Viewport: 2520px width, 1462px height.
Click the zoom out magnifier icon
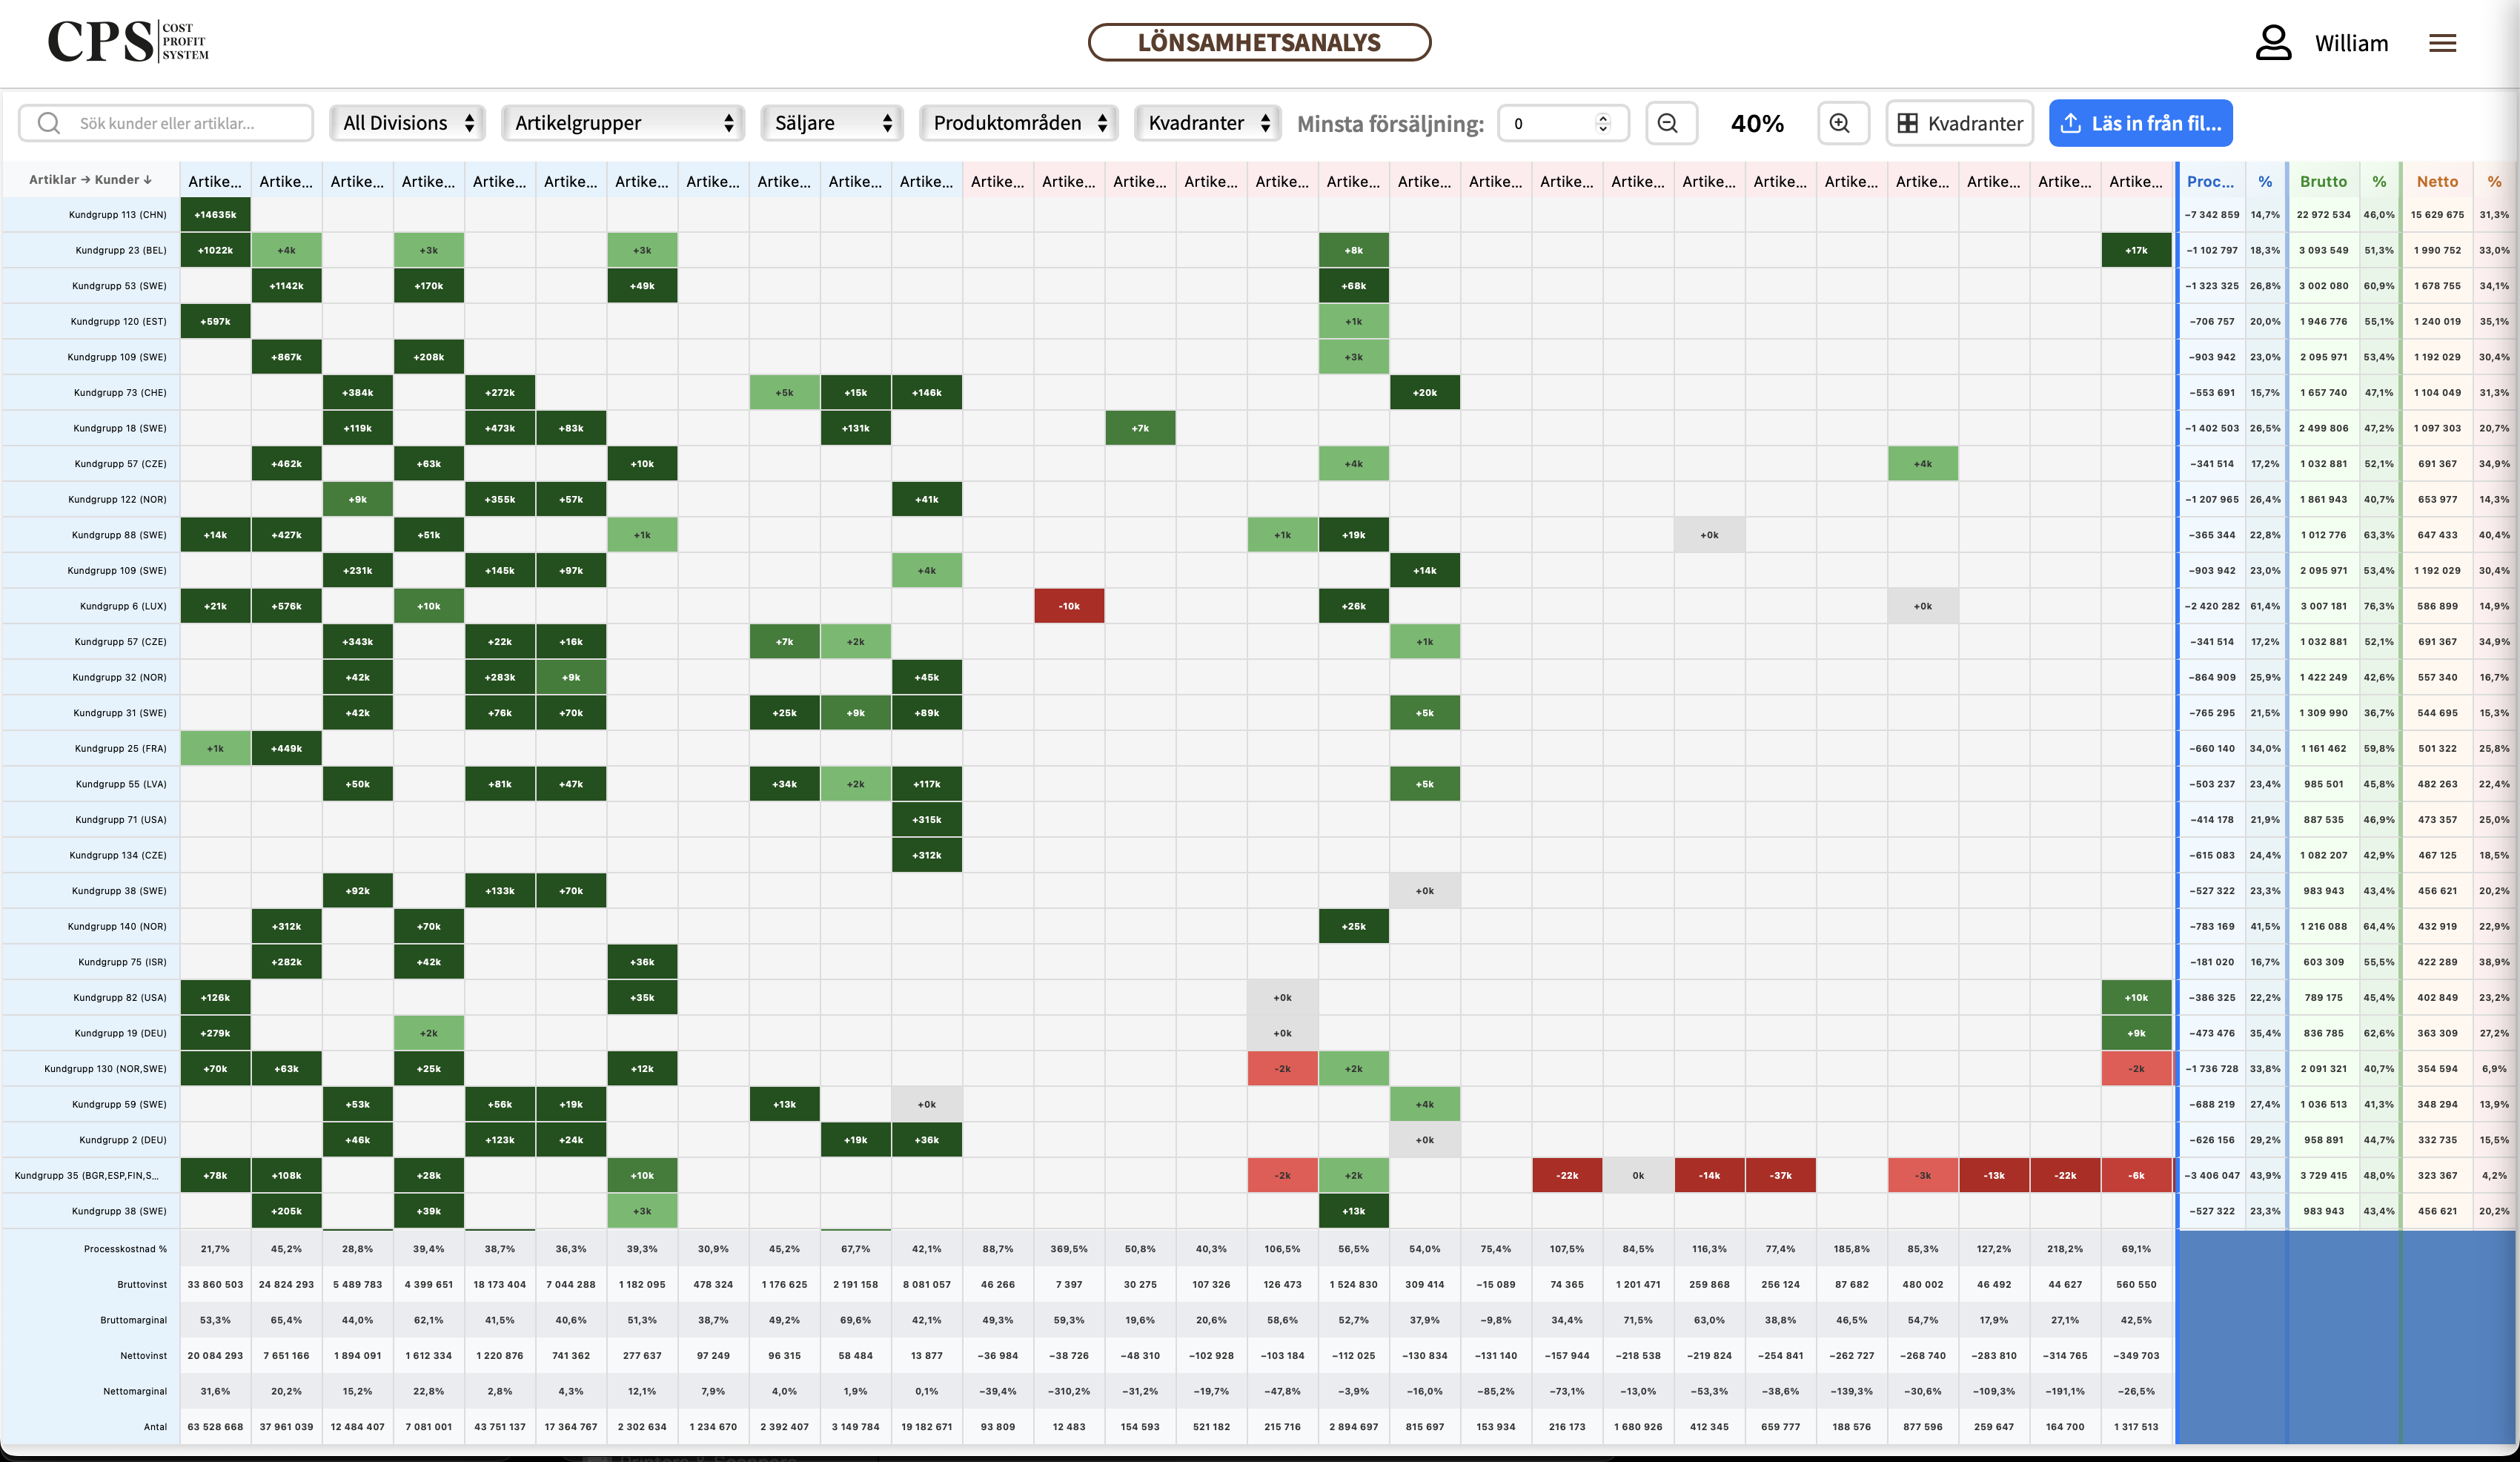point(1668,123)
